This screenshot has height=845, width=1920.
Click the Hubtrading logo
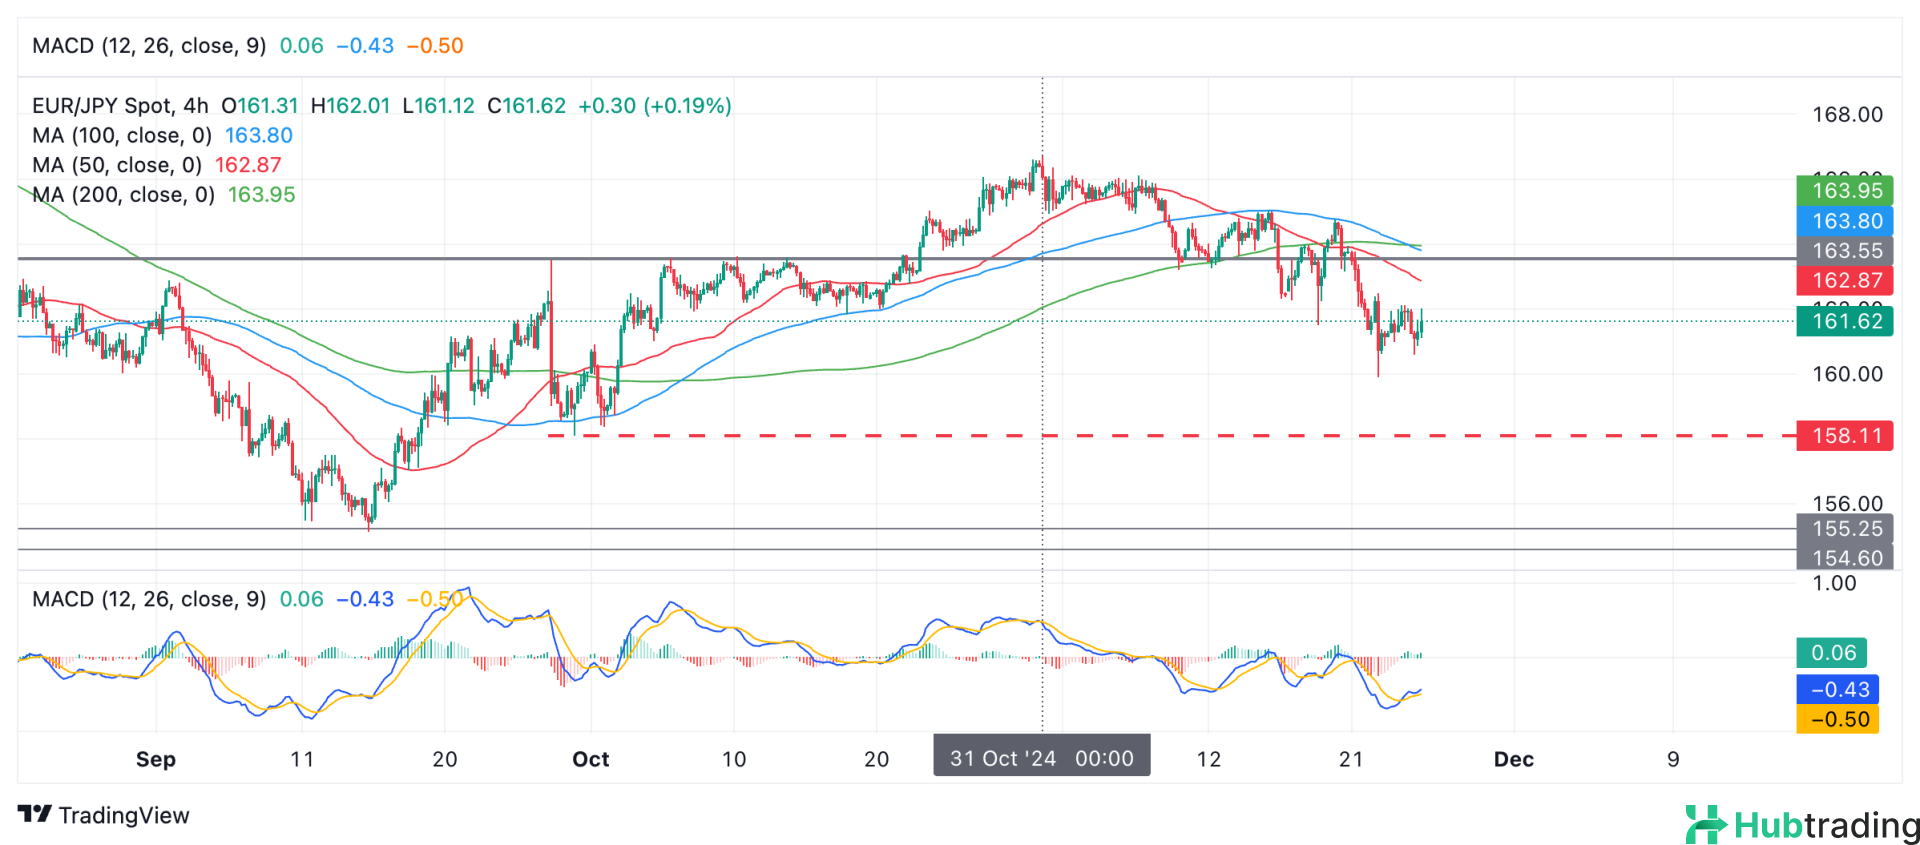click(x=1801, y=825)
